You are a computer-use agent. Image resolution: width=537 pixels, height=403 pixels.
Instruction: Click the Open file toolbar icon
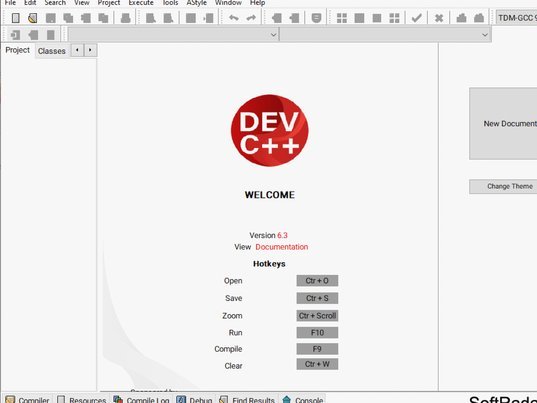pos(33,18)
